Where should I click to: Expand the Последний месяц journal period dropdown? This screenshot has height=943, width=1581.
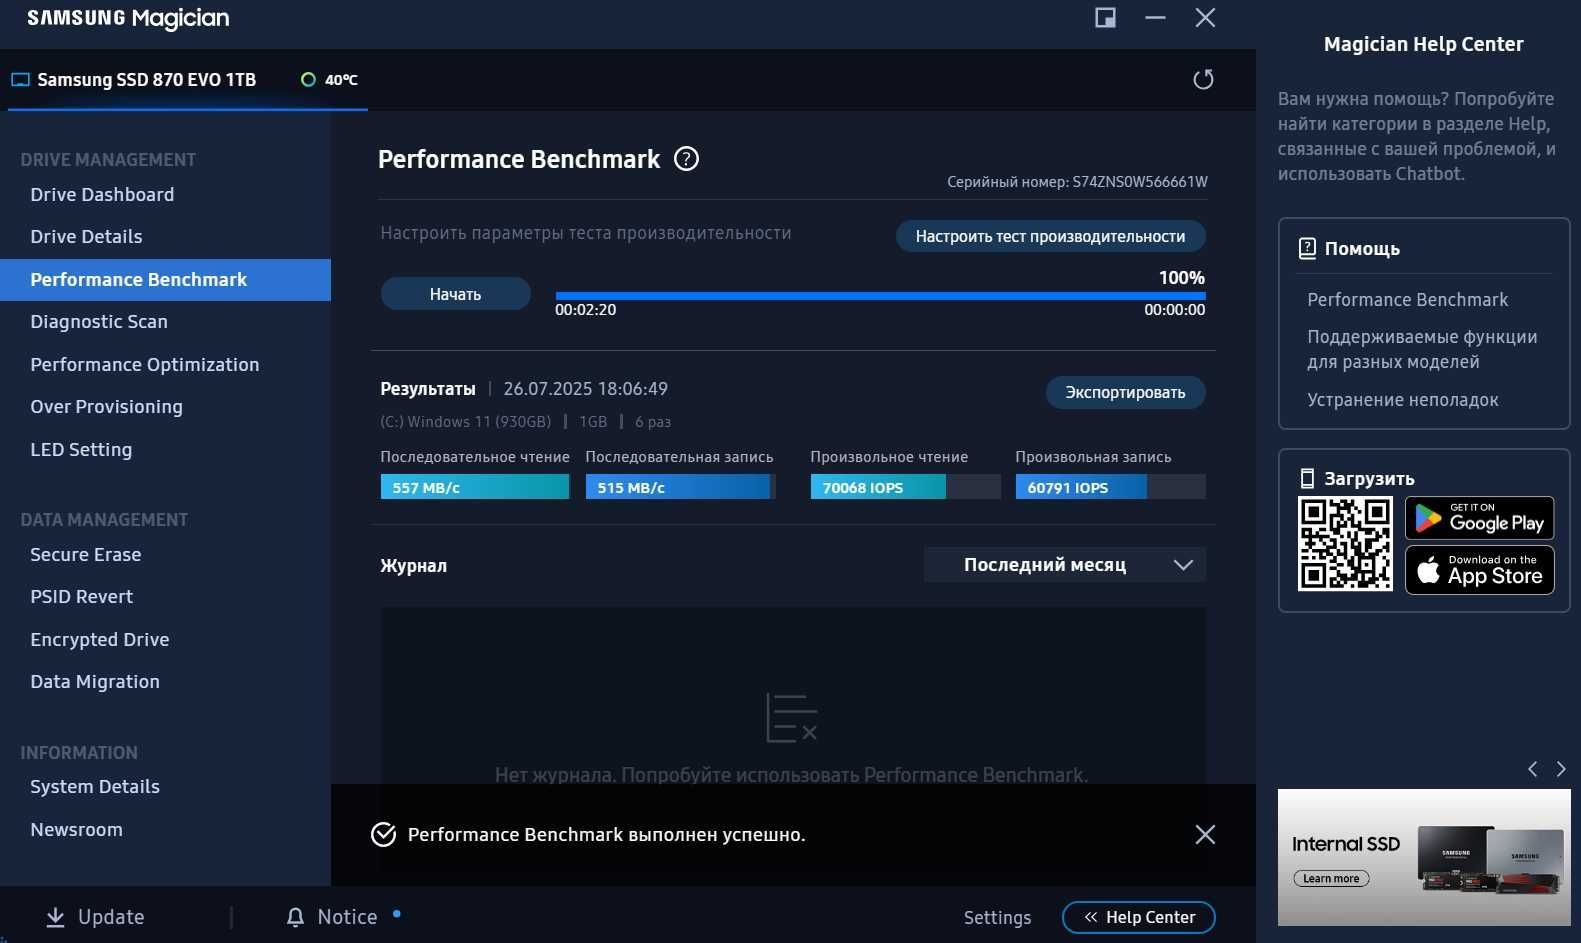tap(1065, 565)
